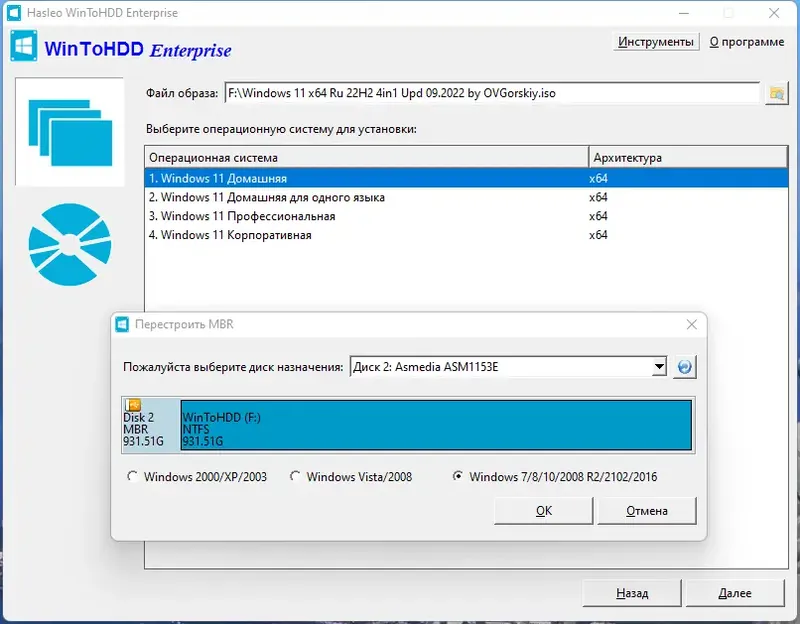Viewport: 800px width, 624px height.
Task: Click the image file path field
Action: point(492,93)
